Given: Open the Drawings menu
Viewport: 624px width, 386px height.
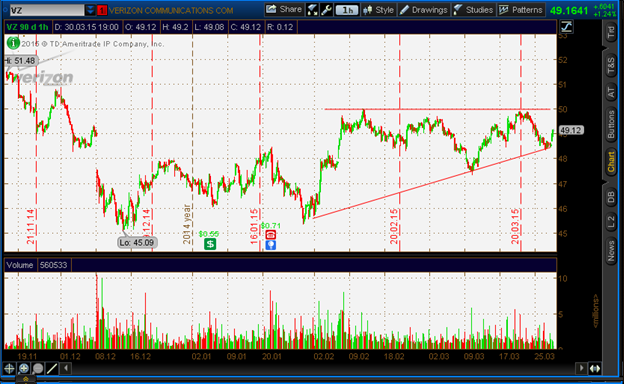Looking at the screenshot, I should click(424, 10).
